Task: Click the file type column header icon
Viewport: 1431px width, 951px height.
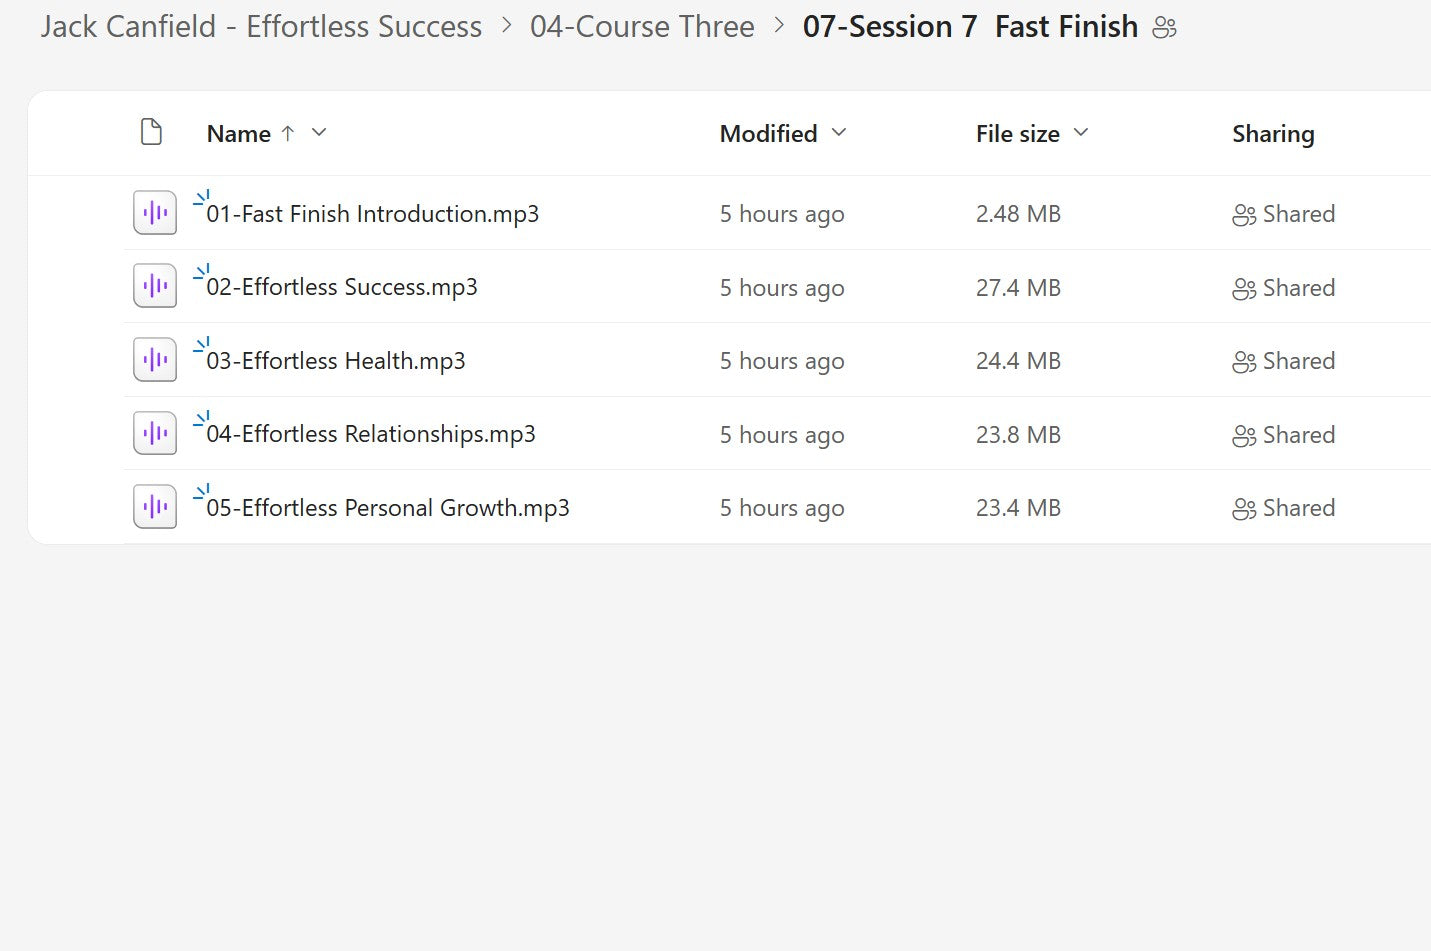Action: pos(151,131)
